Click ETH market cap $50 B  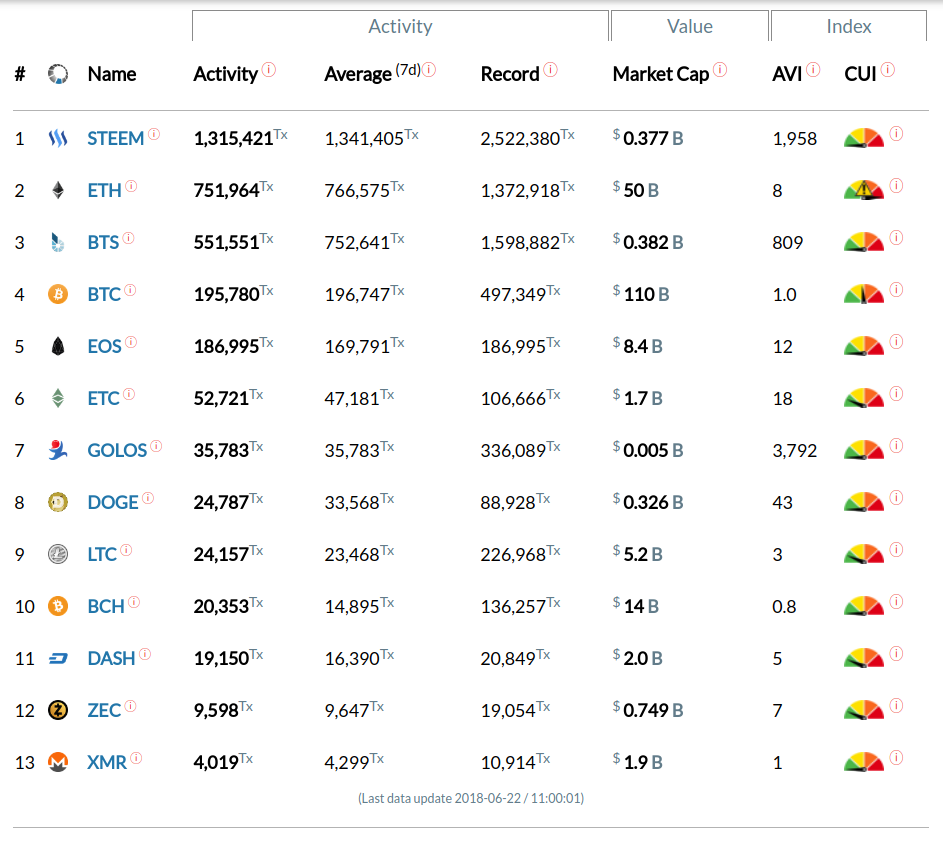636,191
